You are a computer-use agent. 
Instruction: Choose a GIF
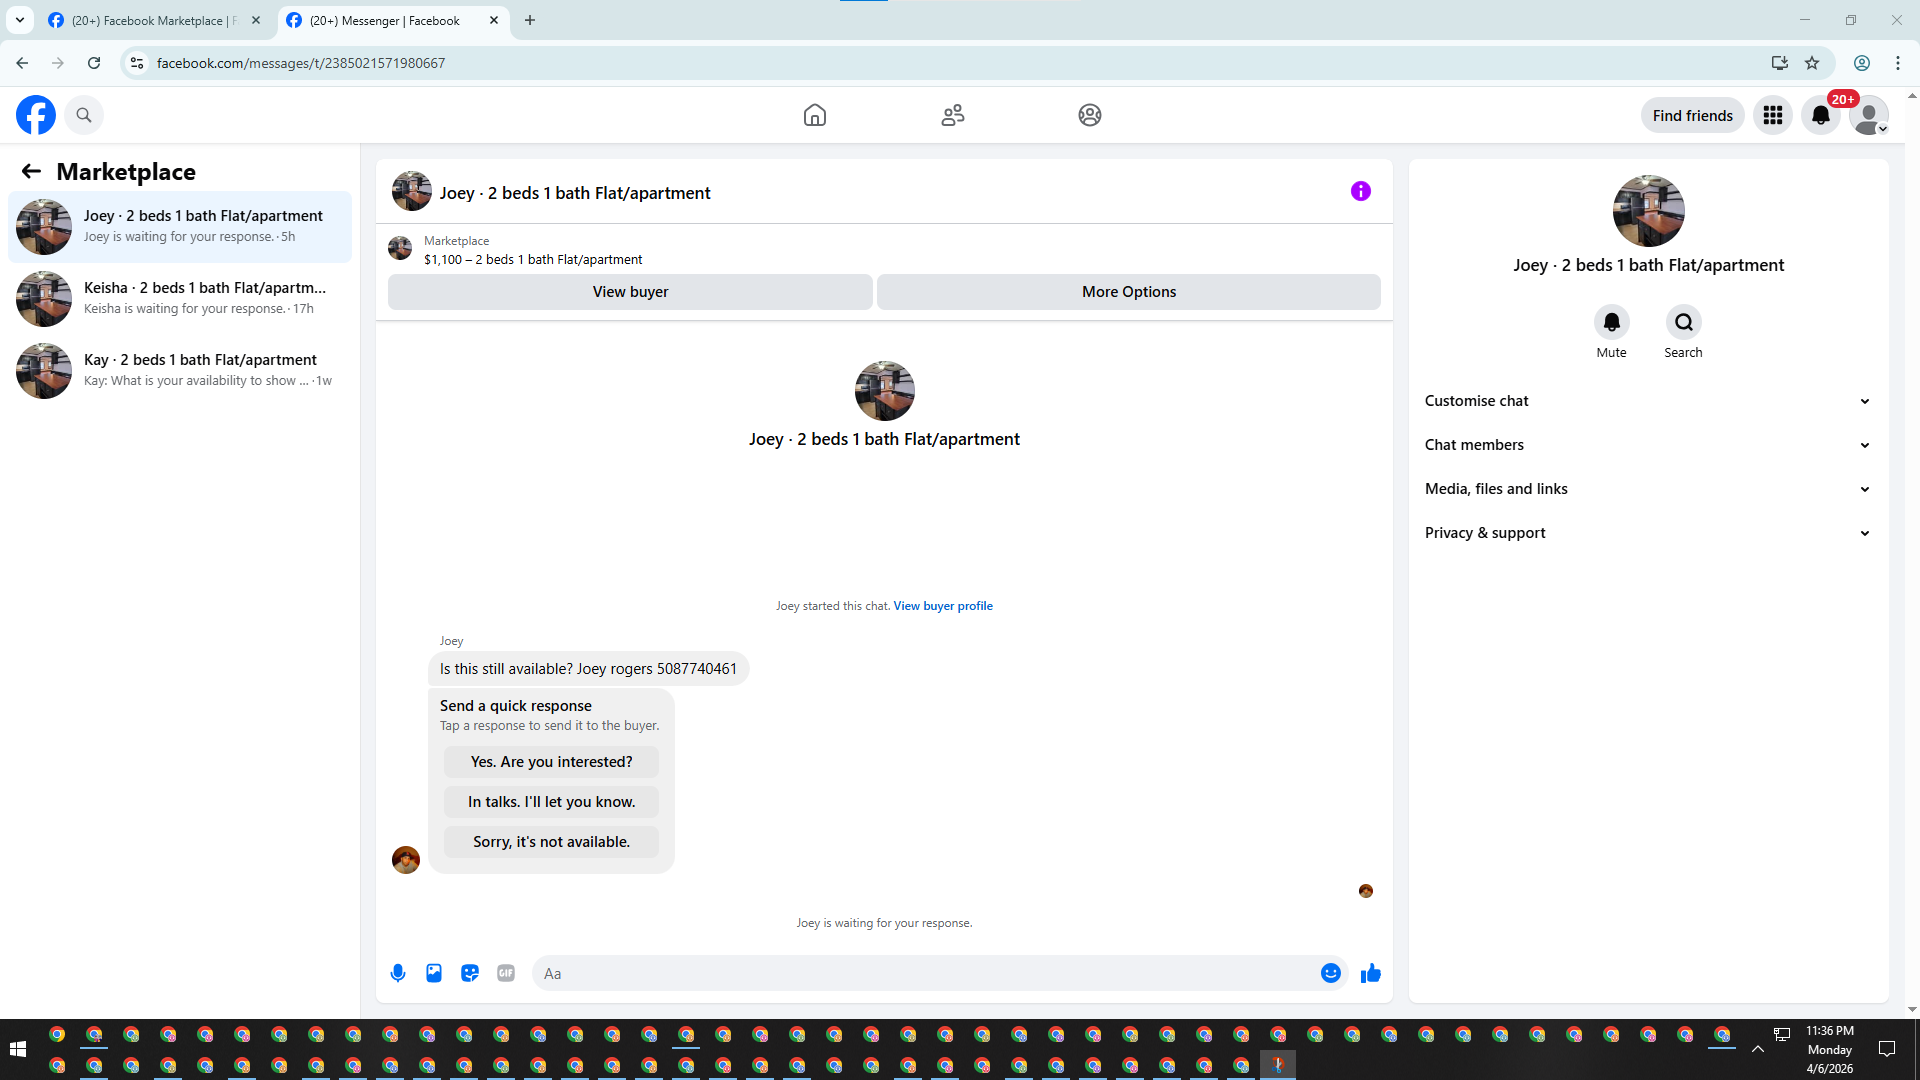point(506,973)
